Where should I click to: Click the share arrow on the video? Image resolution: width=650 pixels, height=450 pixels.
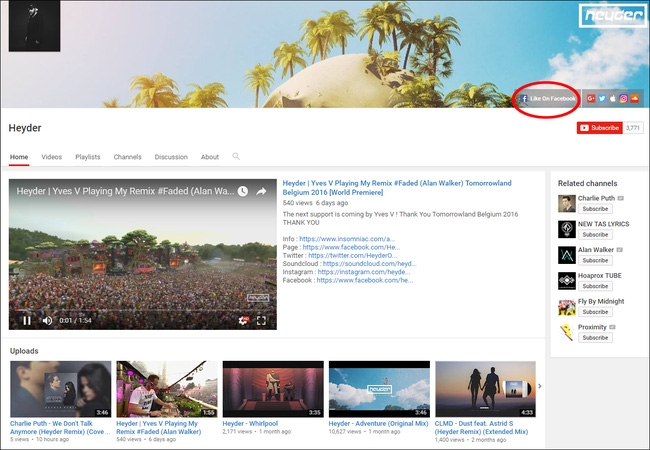(261, 191)
